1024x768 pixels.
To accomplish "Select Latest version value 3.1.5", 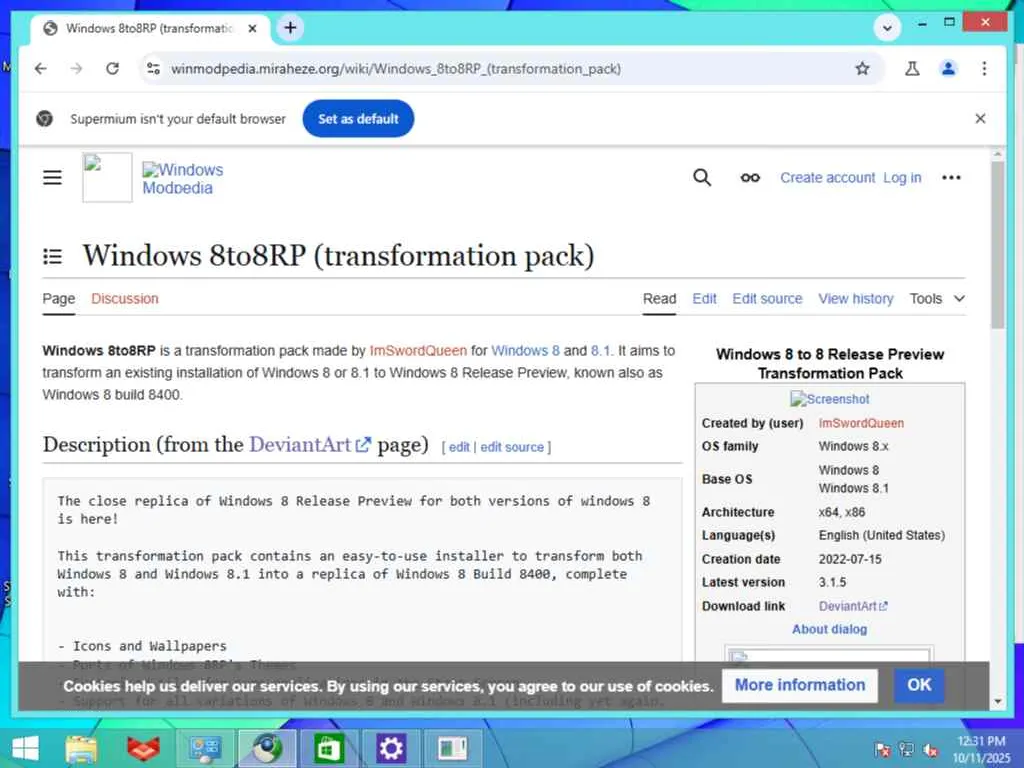I will [x=832, y=582].
